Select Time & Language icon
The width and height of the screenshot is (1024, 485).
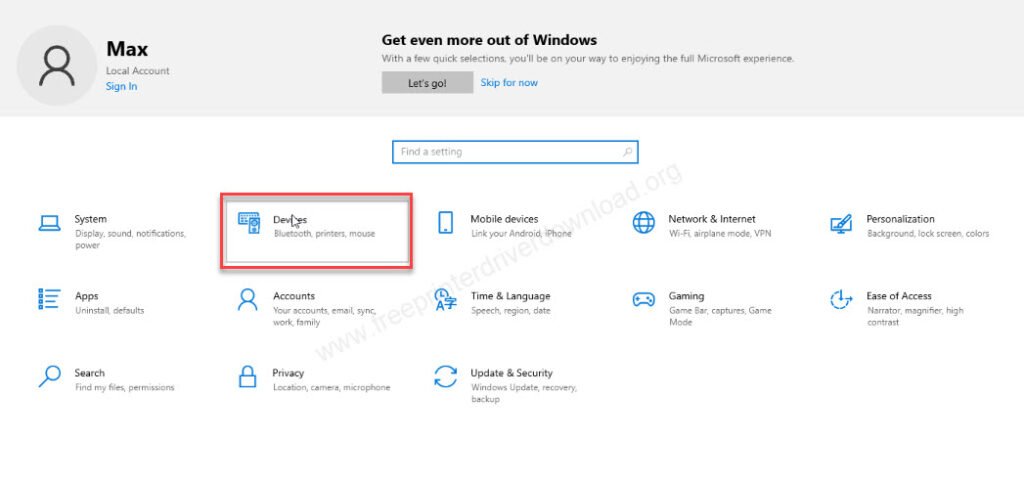[x=445, y=300]
